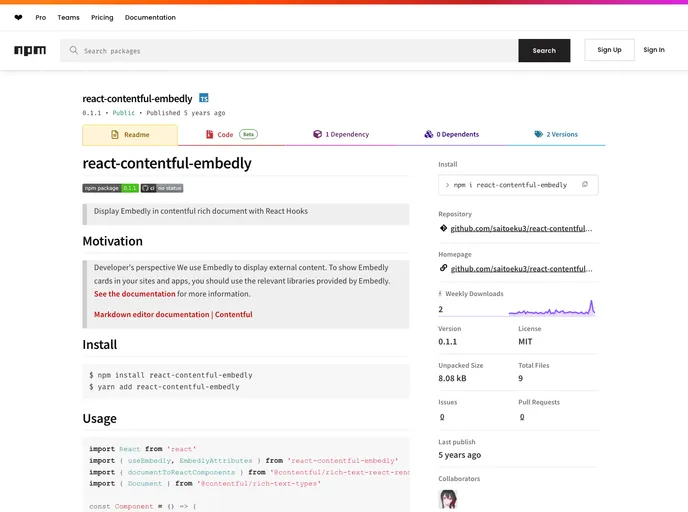Click the Code tab red file icon
Viewport: 688px width, 512px height.
click(x=210, y=134)
